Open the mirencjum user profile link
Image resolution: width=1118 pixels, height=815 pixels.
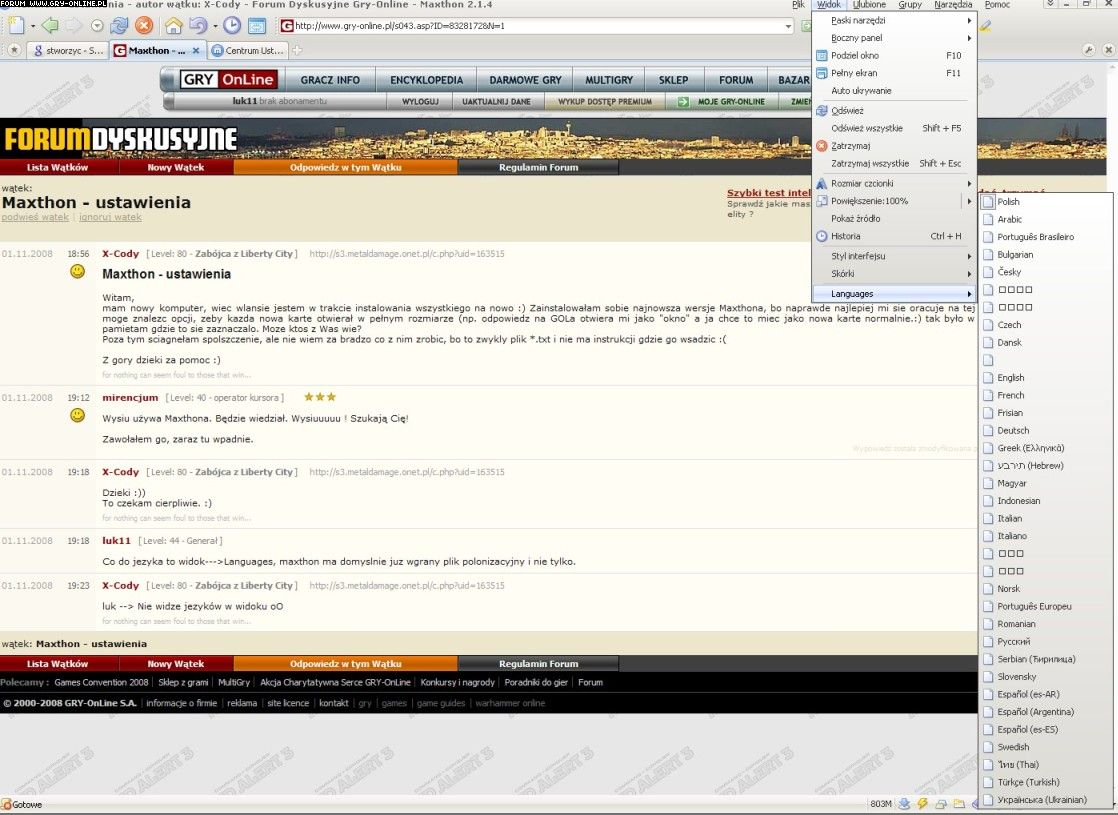coord(130,397)
